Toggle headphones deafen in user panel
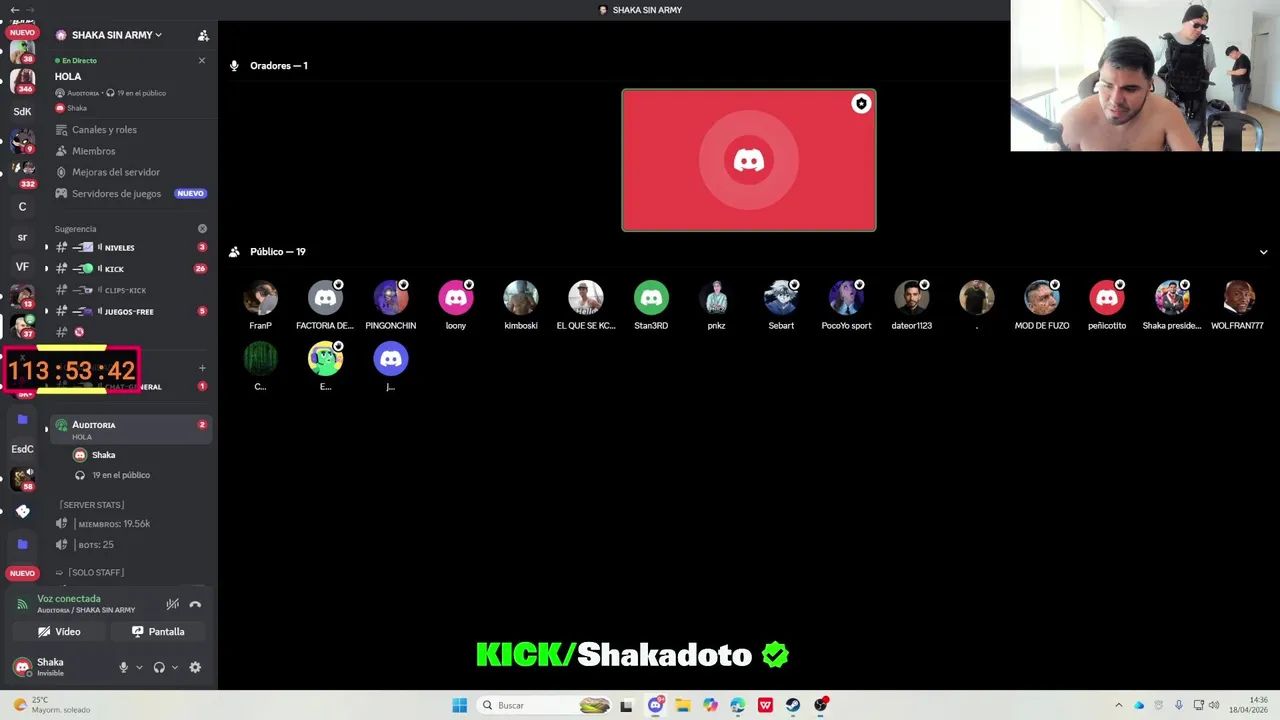This screenshot has width=1280, height=720. pyautogui.click(x=159, y=667)
